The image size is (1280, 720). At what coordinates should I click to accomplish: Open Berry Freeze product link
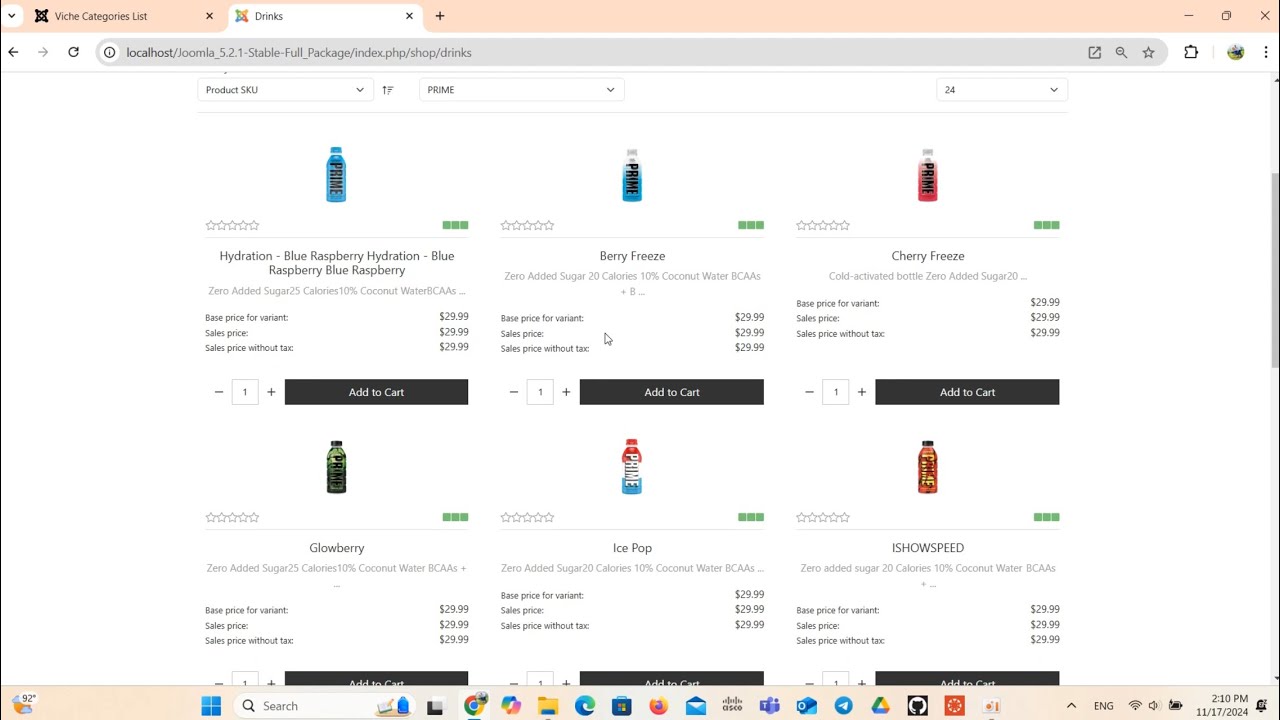tap(632, 256)
